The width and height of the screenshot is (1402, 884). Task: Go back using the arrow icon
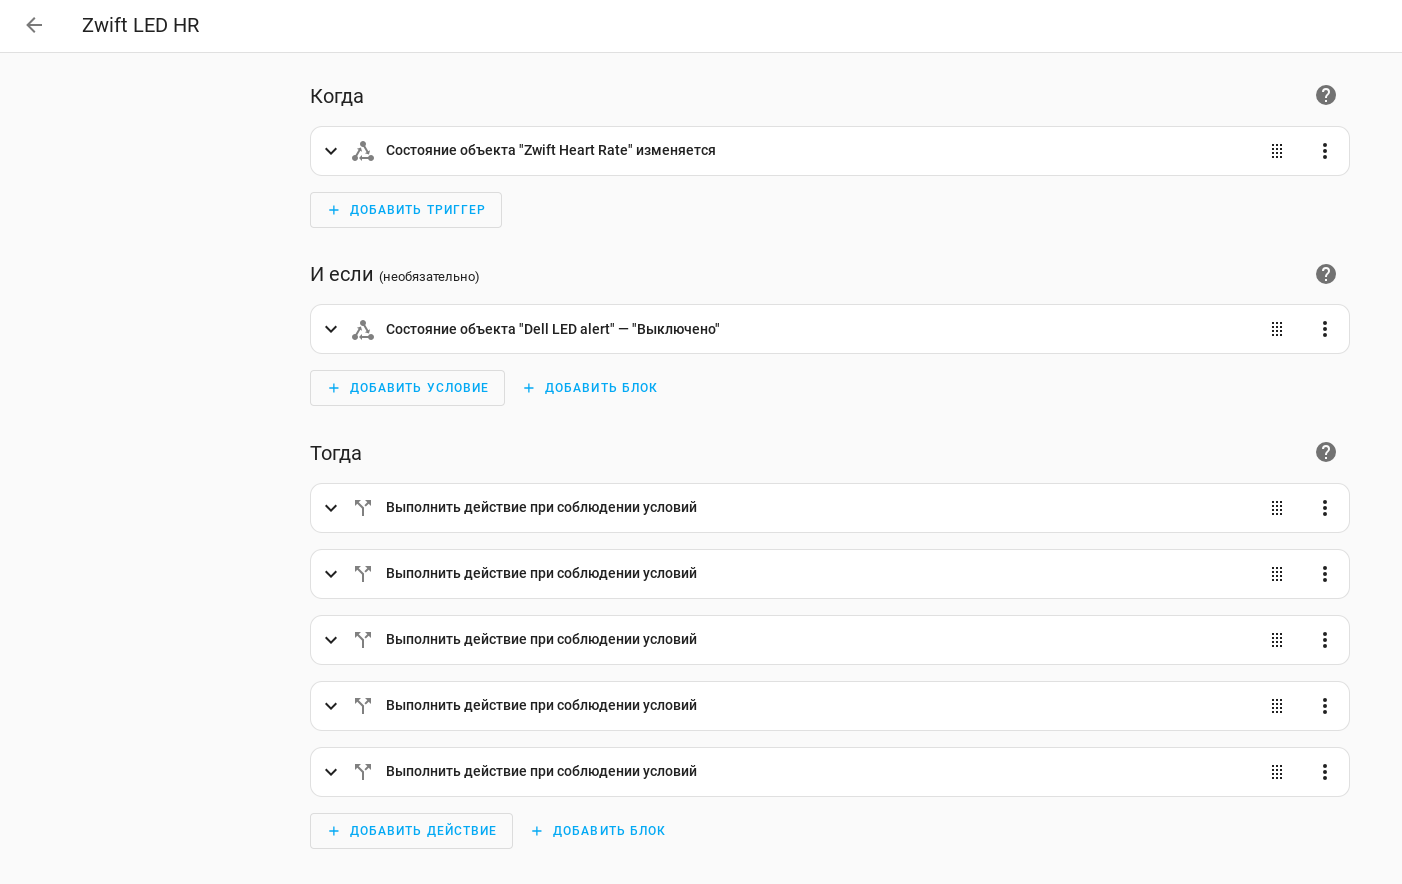click(x=34, y=25)
